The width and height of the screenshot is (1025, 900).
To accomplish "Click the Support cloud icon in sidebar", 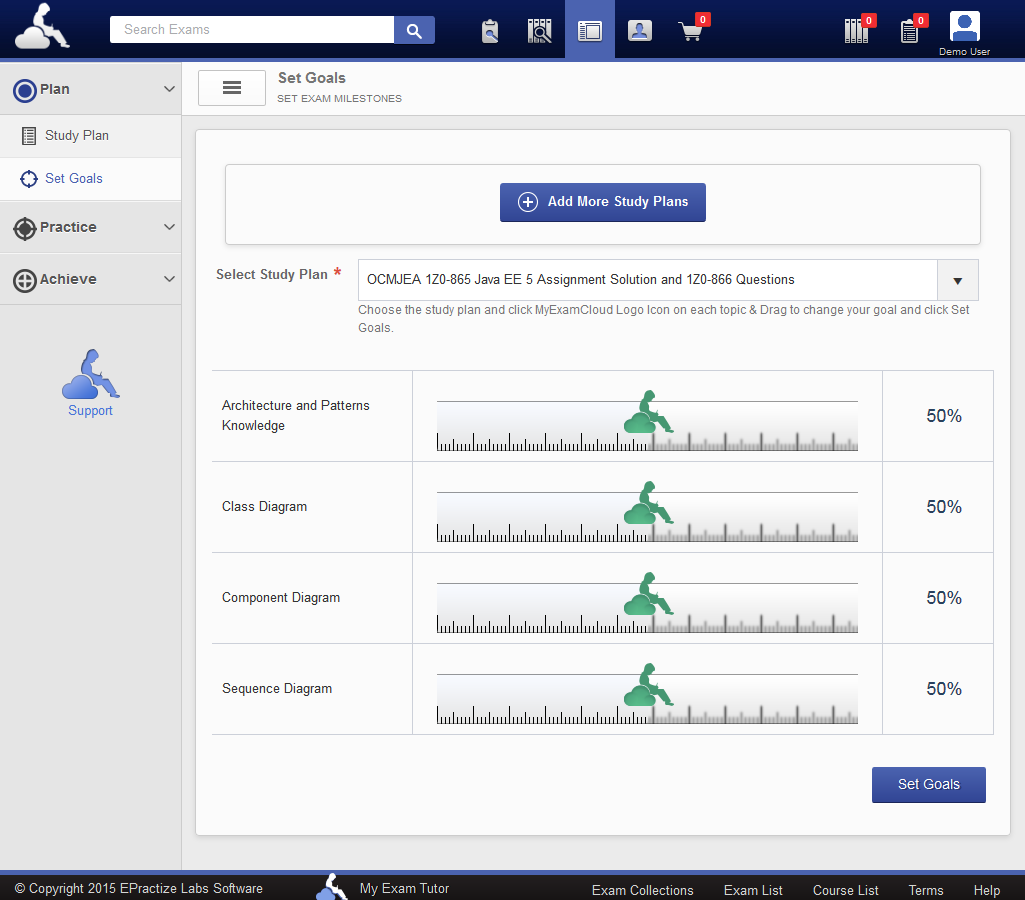I will point(90,375).
